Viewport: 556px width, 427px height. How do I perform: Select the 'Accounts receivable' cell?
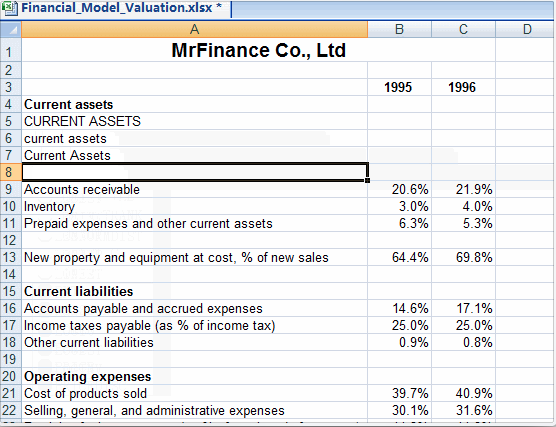pos(195,189)
